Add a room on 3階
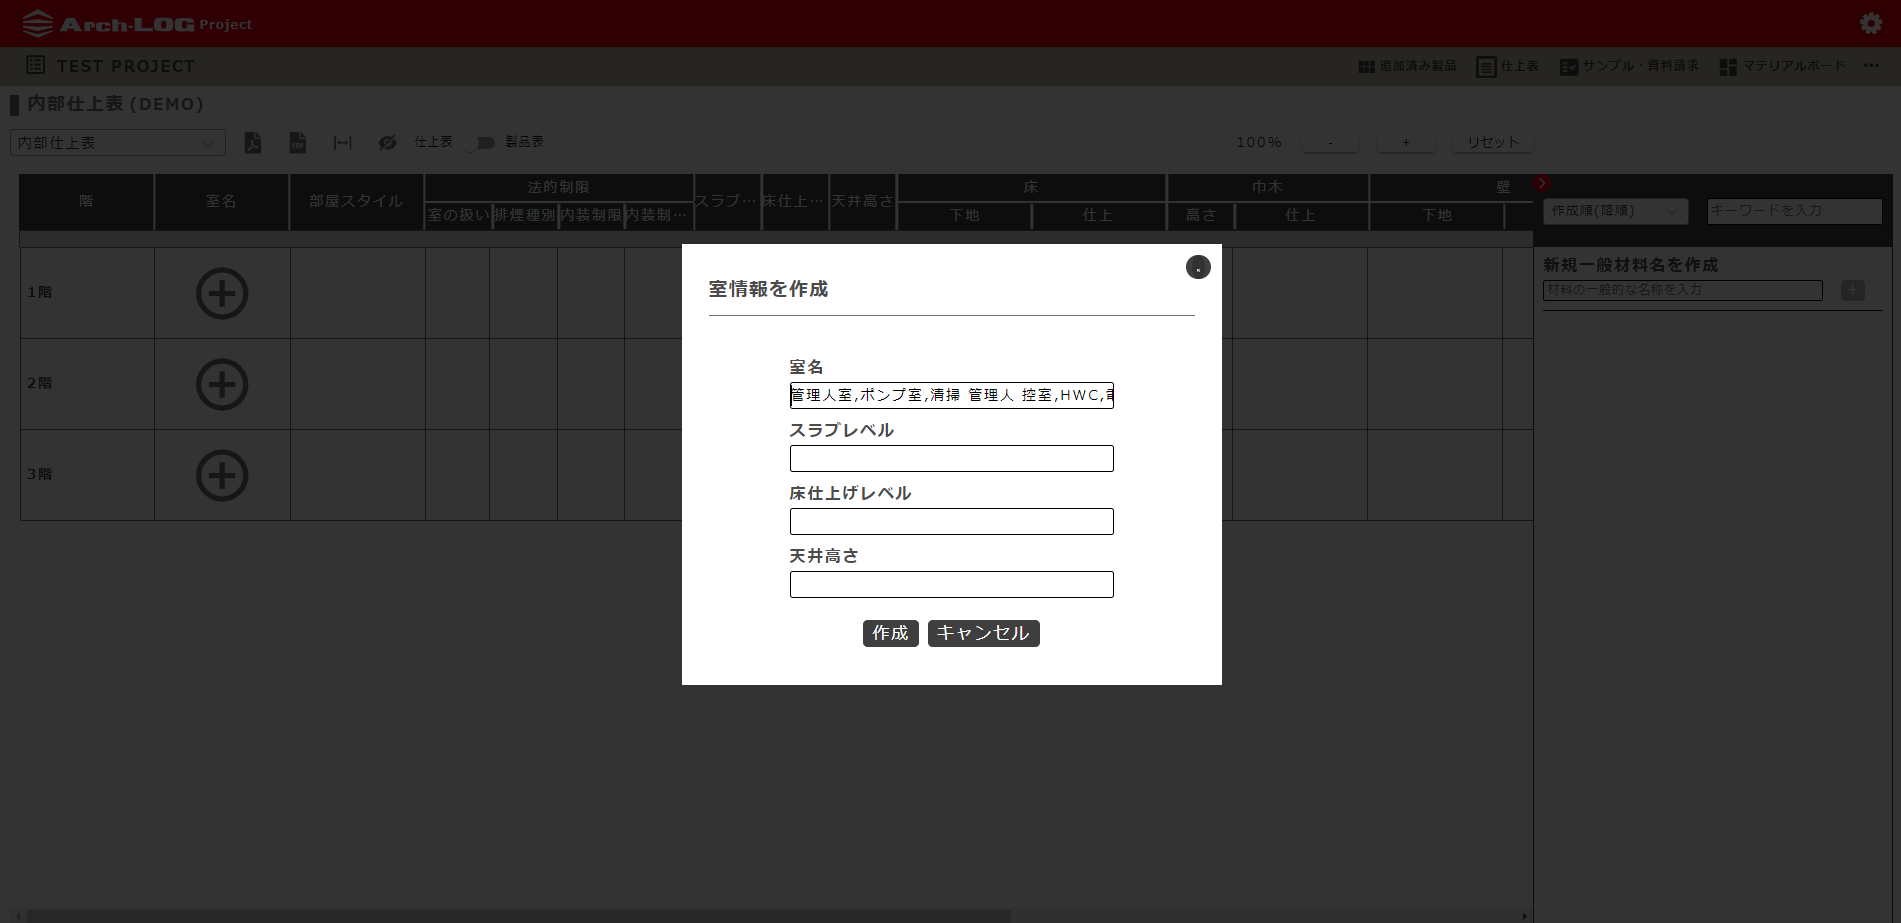 pos(222,475)
